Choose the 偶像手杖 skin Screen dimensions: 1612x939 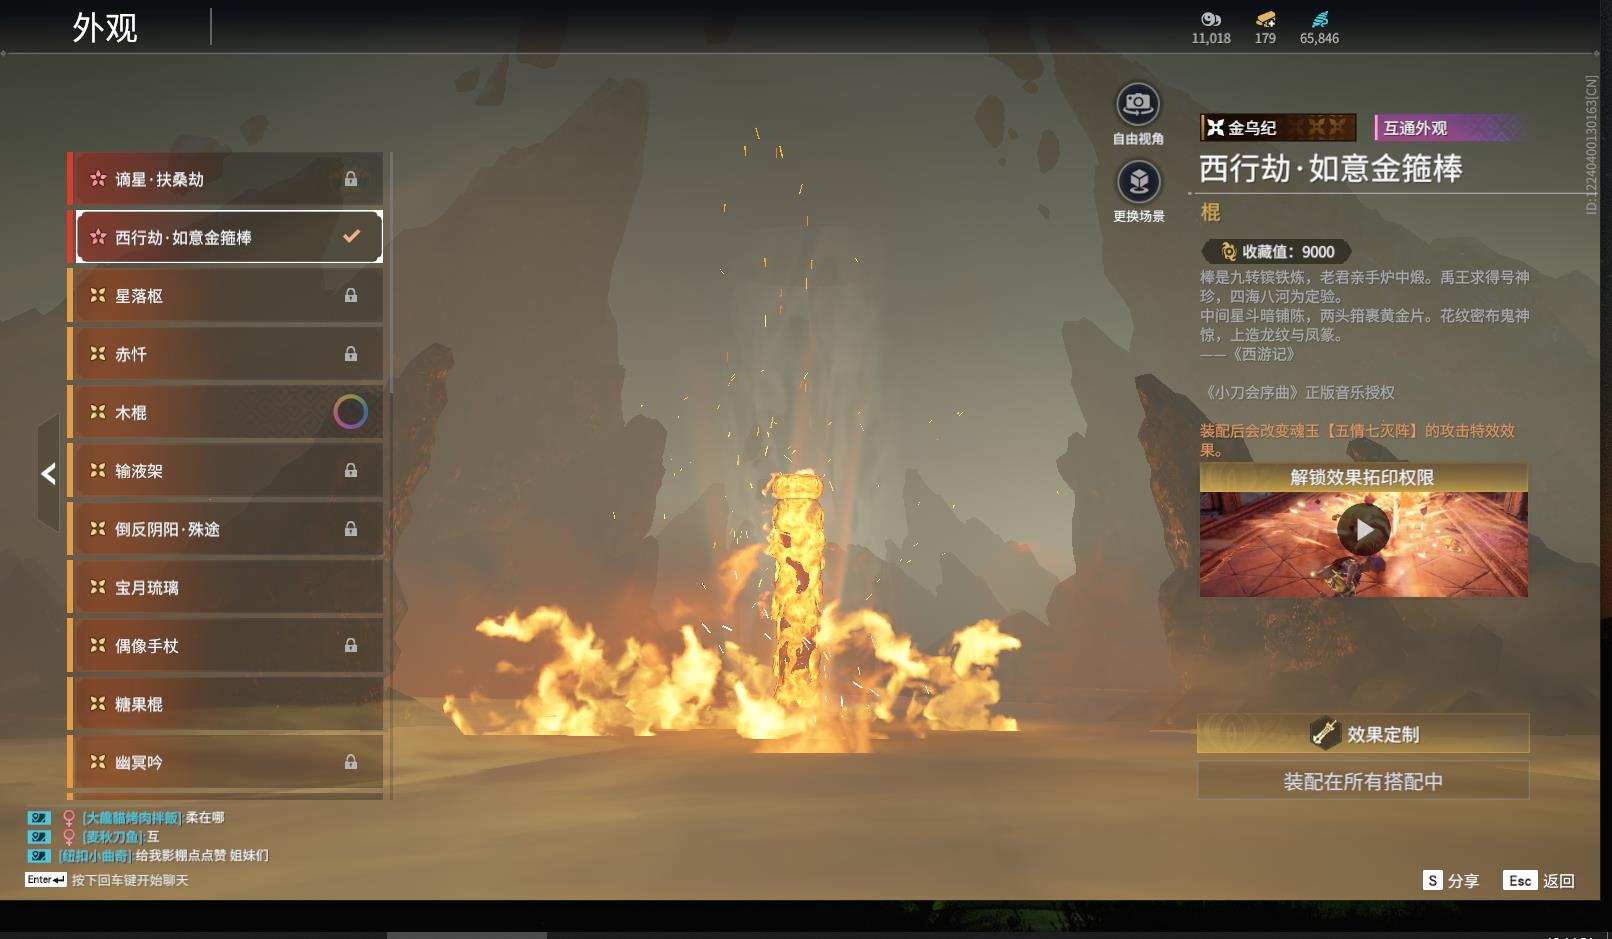(225, 645)
